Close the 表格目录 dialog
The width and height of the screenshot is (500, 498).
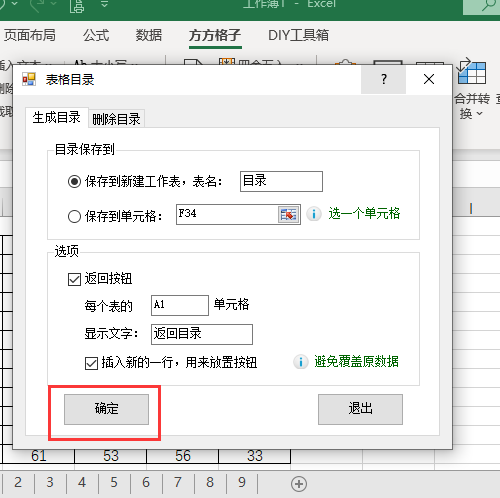tap(429, 79)
